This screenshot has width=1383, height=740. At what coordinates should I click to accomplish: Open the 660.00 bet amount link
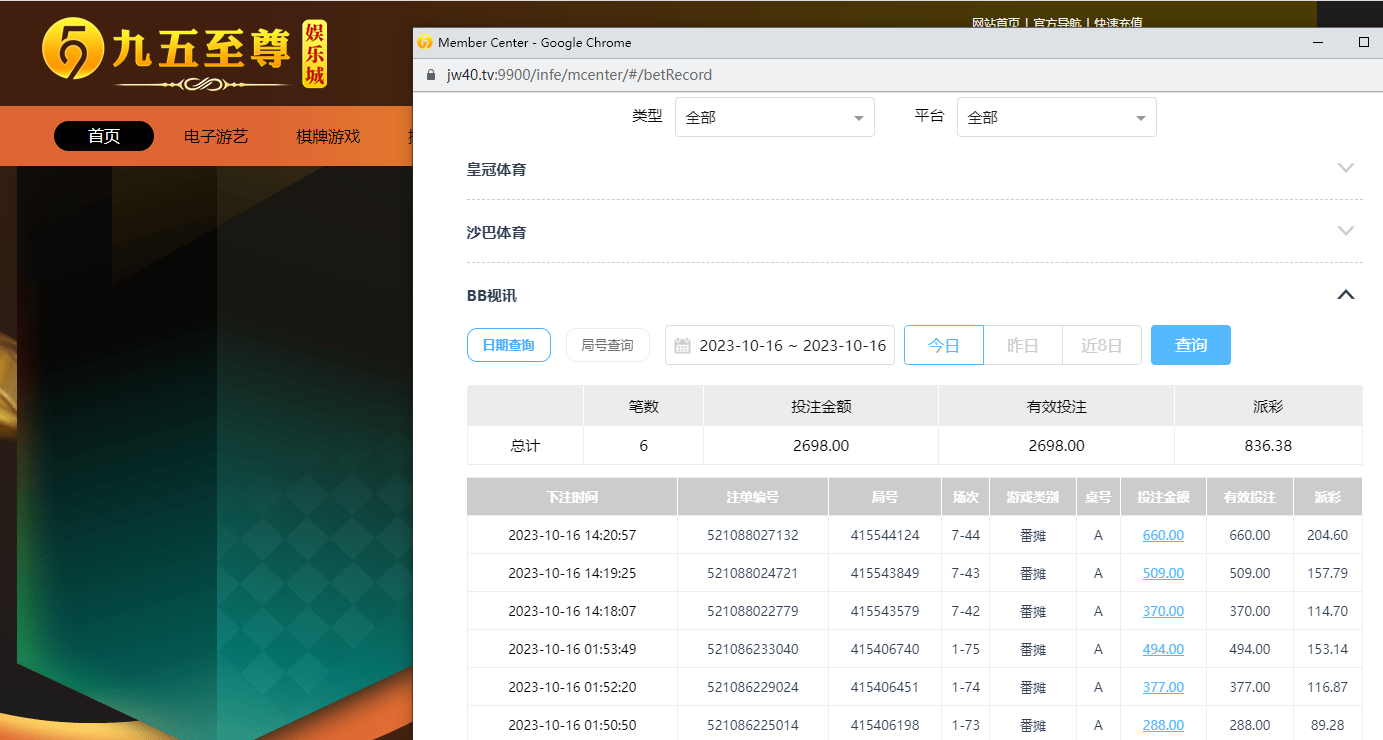(x=1163, y=535)
